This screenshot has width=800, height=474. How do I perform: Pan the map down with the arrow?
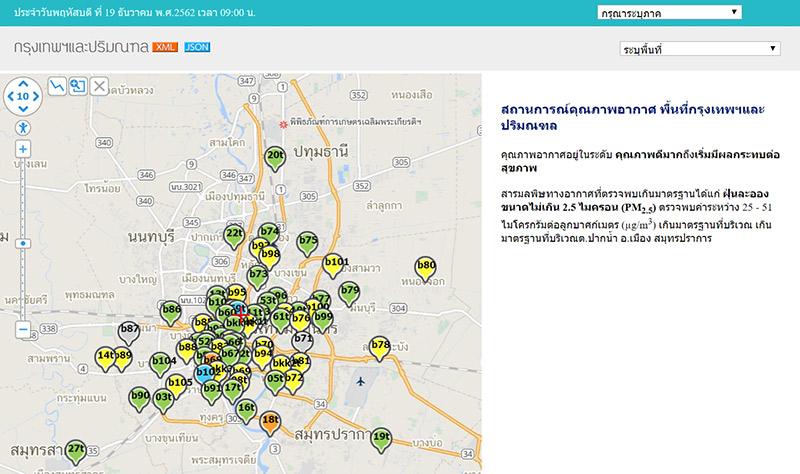tap(23, 108)
